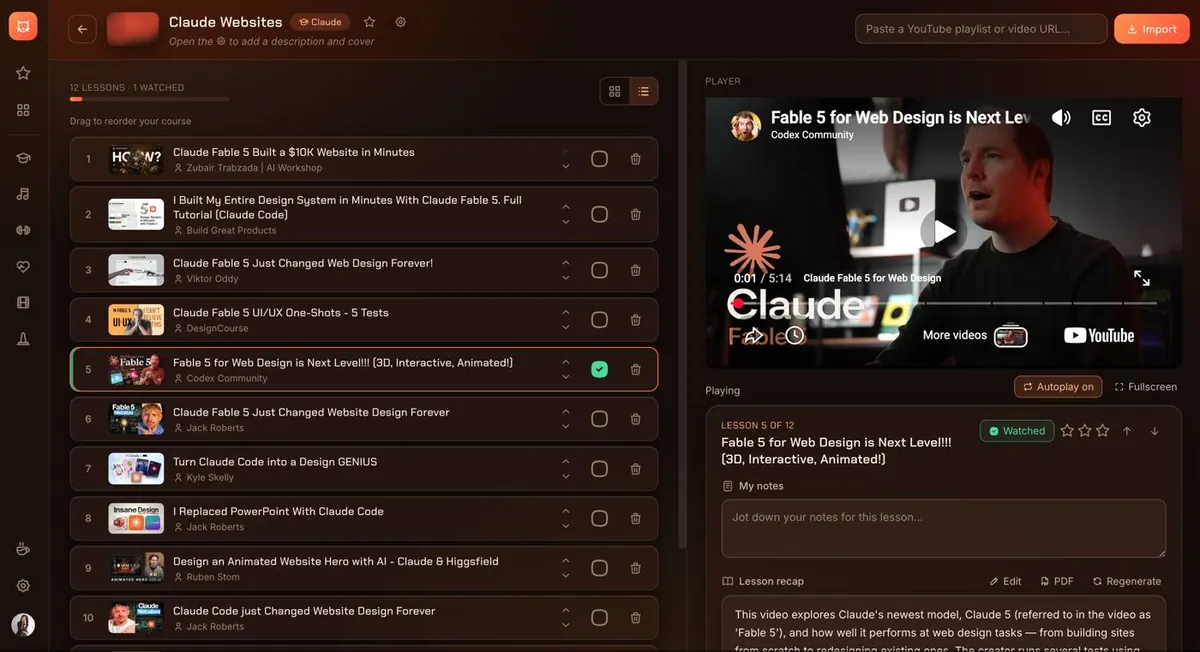Mark lesson 6 as watched

[x=599, y=419]
